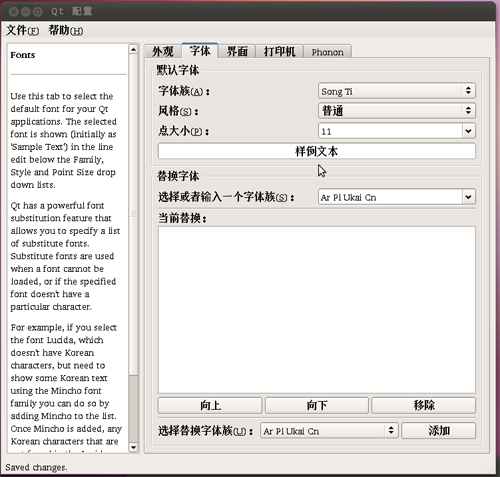Expand the 点大小 dropdown arrow
The width and height of the screenshot is (500, 477).
pyautogui.click(x=468, y=131)
